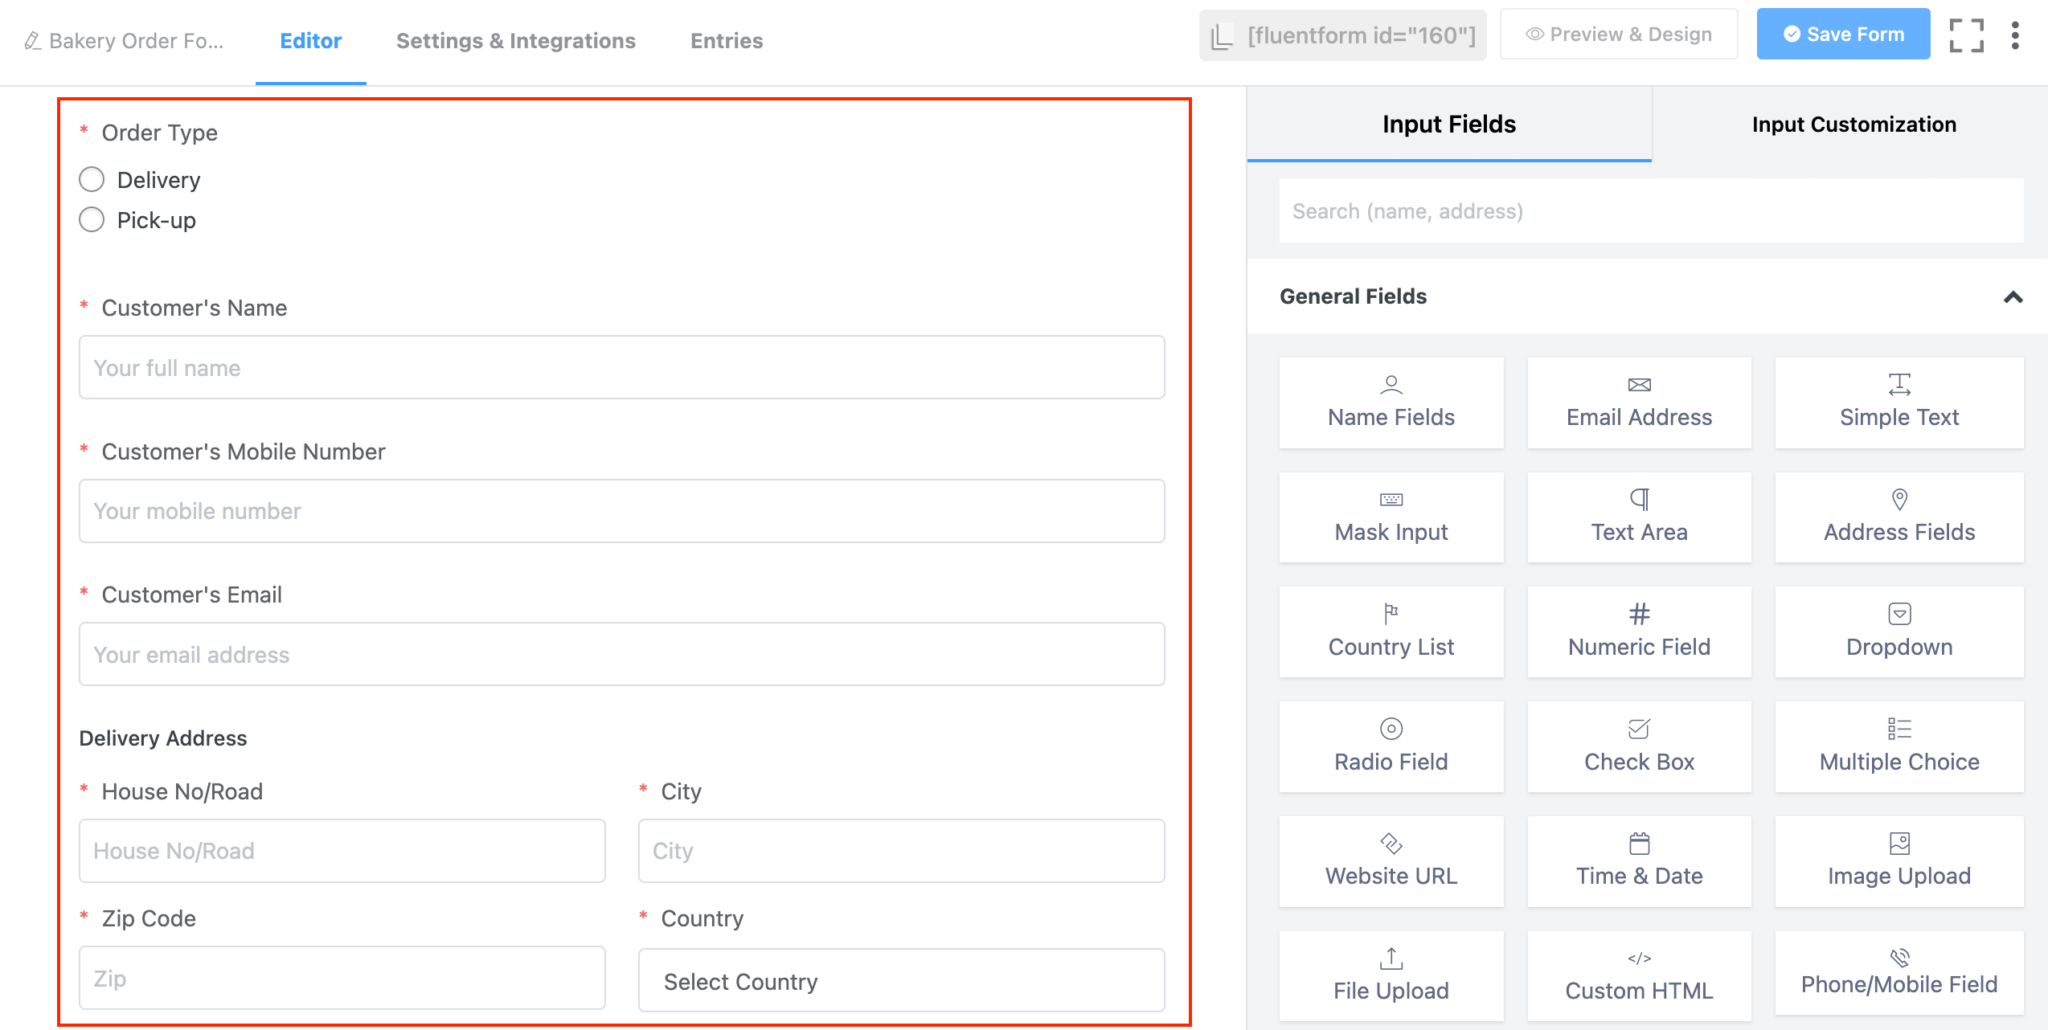
Task: Enter fullscreen editor mode
Action: coord(1966,34)
